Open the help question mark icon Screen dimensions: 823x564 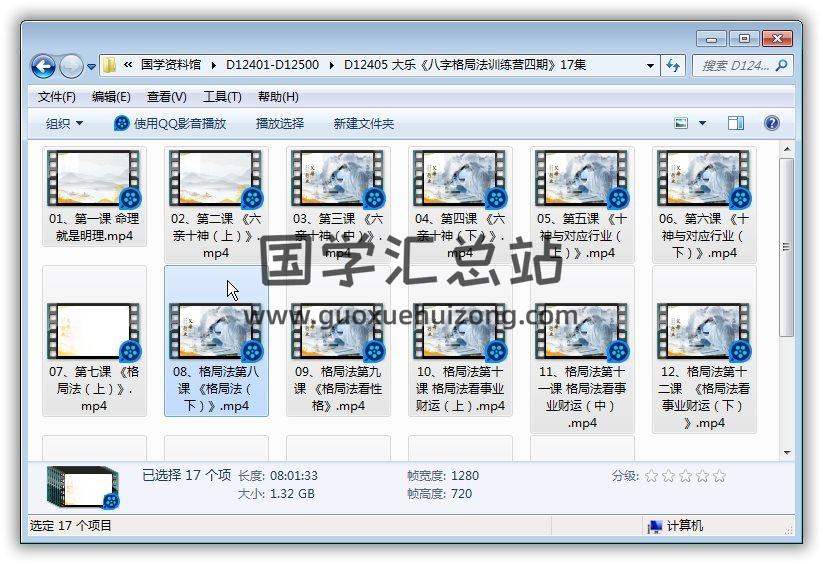[771, 124]
